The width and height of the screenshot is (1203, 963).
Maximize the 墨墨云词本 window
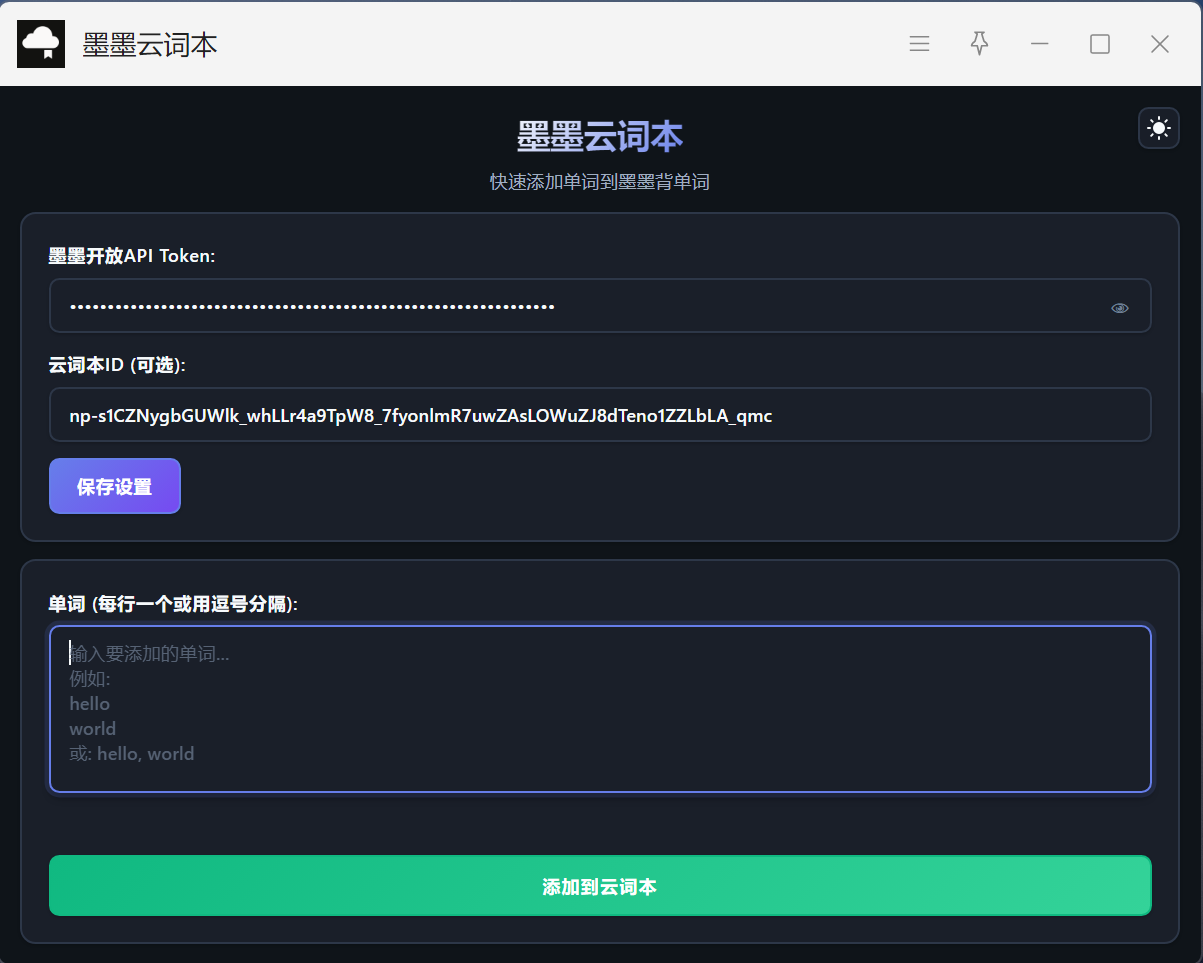tap(1100, 44)
